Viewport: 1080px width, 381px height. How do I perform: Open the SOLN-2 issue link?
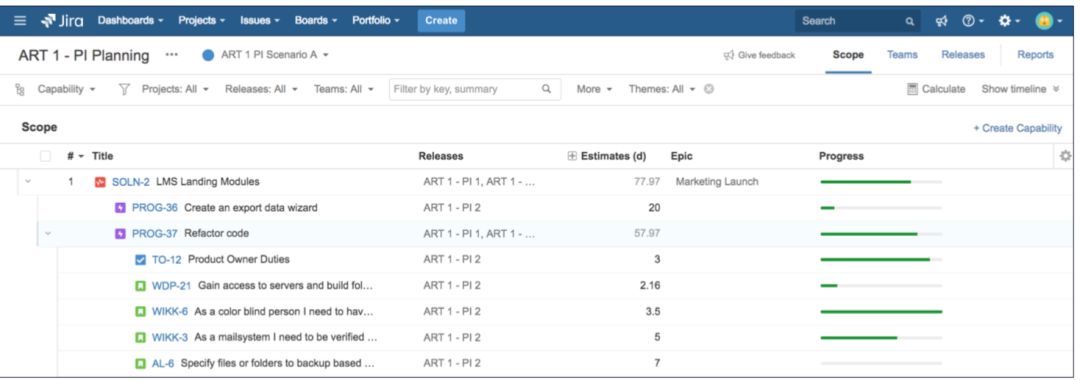pyautogui.click(x=131, y=182)
